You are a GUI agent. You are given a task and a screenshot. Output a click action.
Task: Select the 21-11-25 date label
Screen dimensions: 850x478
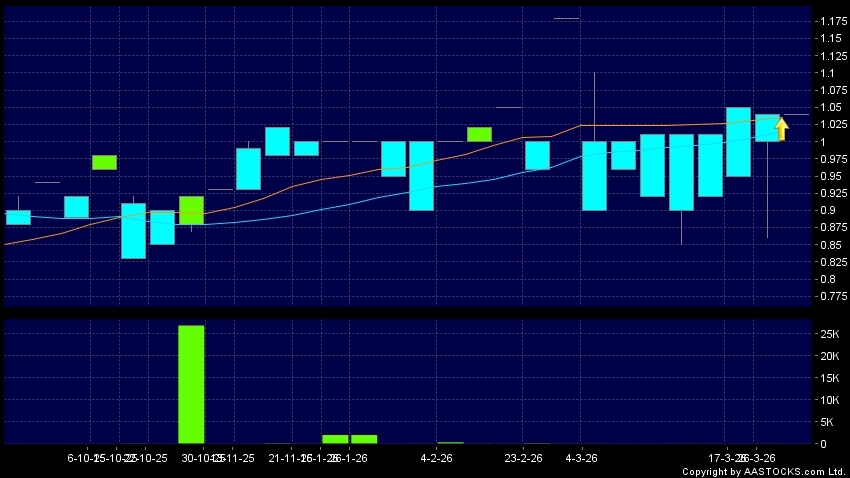[x=286, y=458]
